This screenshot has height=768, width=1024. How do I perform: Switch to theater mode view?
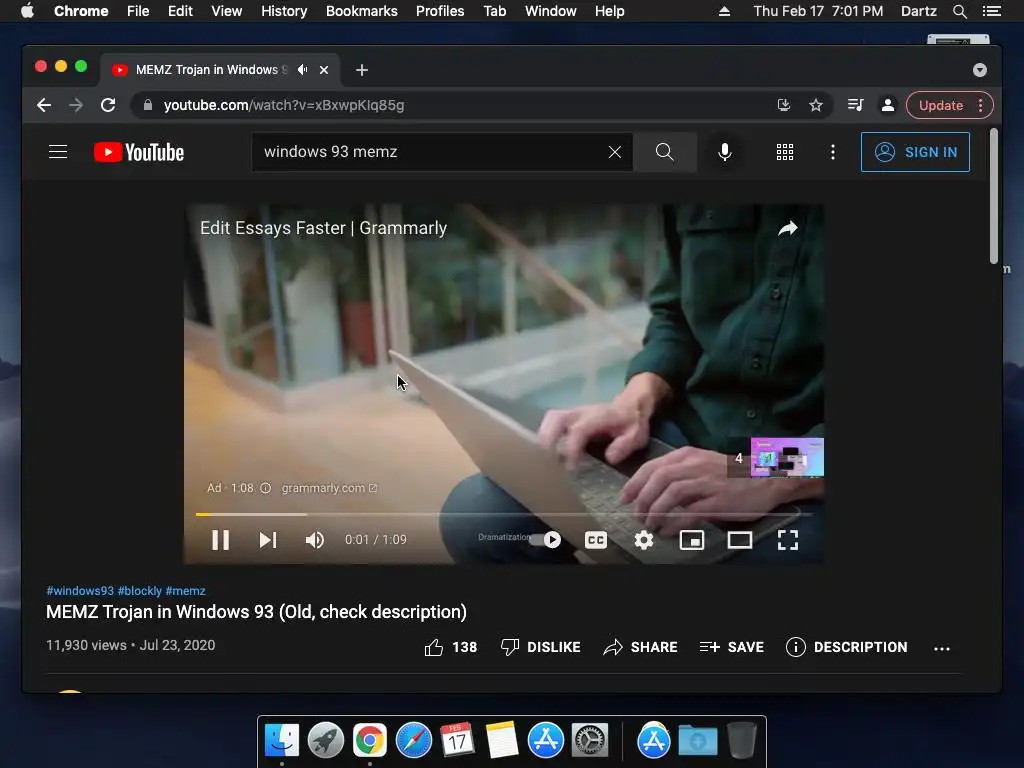tap(740, 540)
